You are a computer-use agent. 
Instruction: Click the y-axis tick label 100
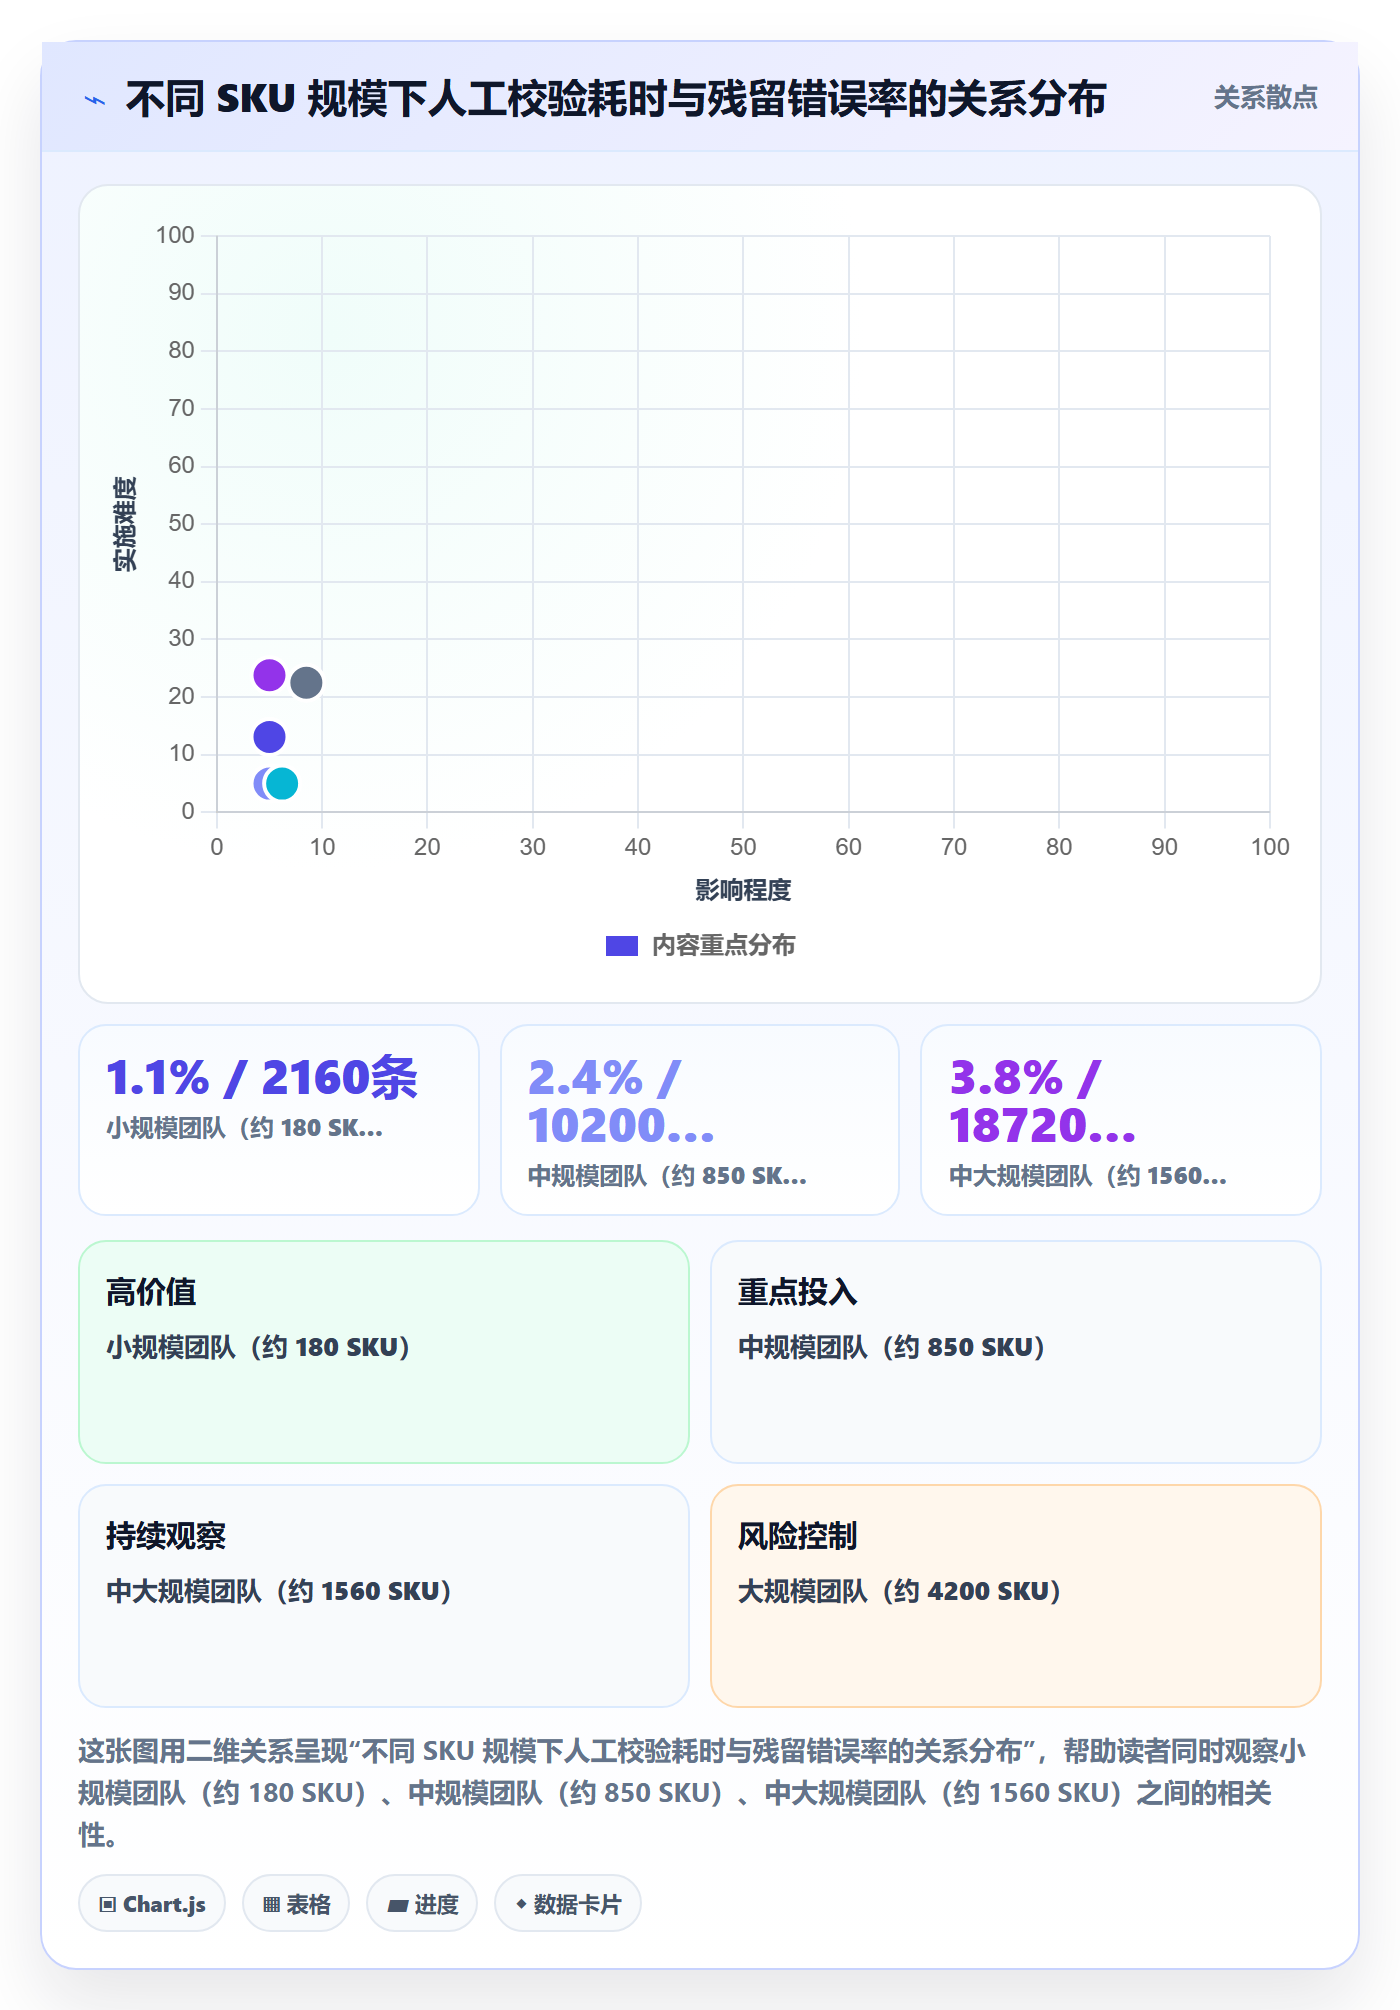[175, 235]
